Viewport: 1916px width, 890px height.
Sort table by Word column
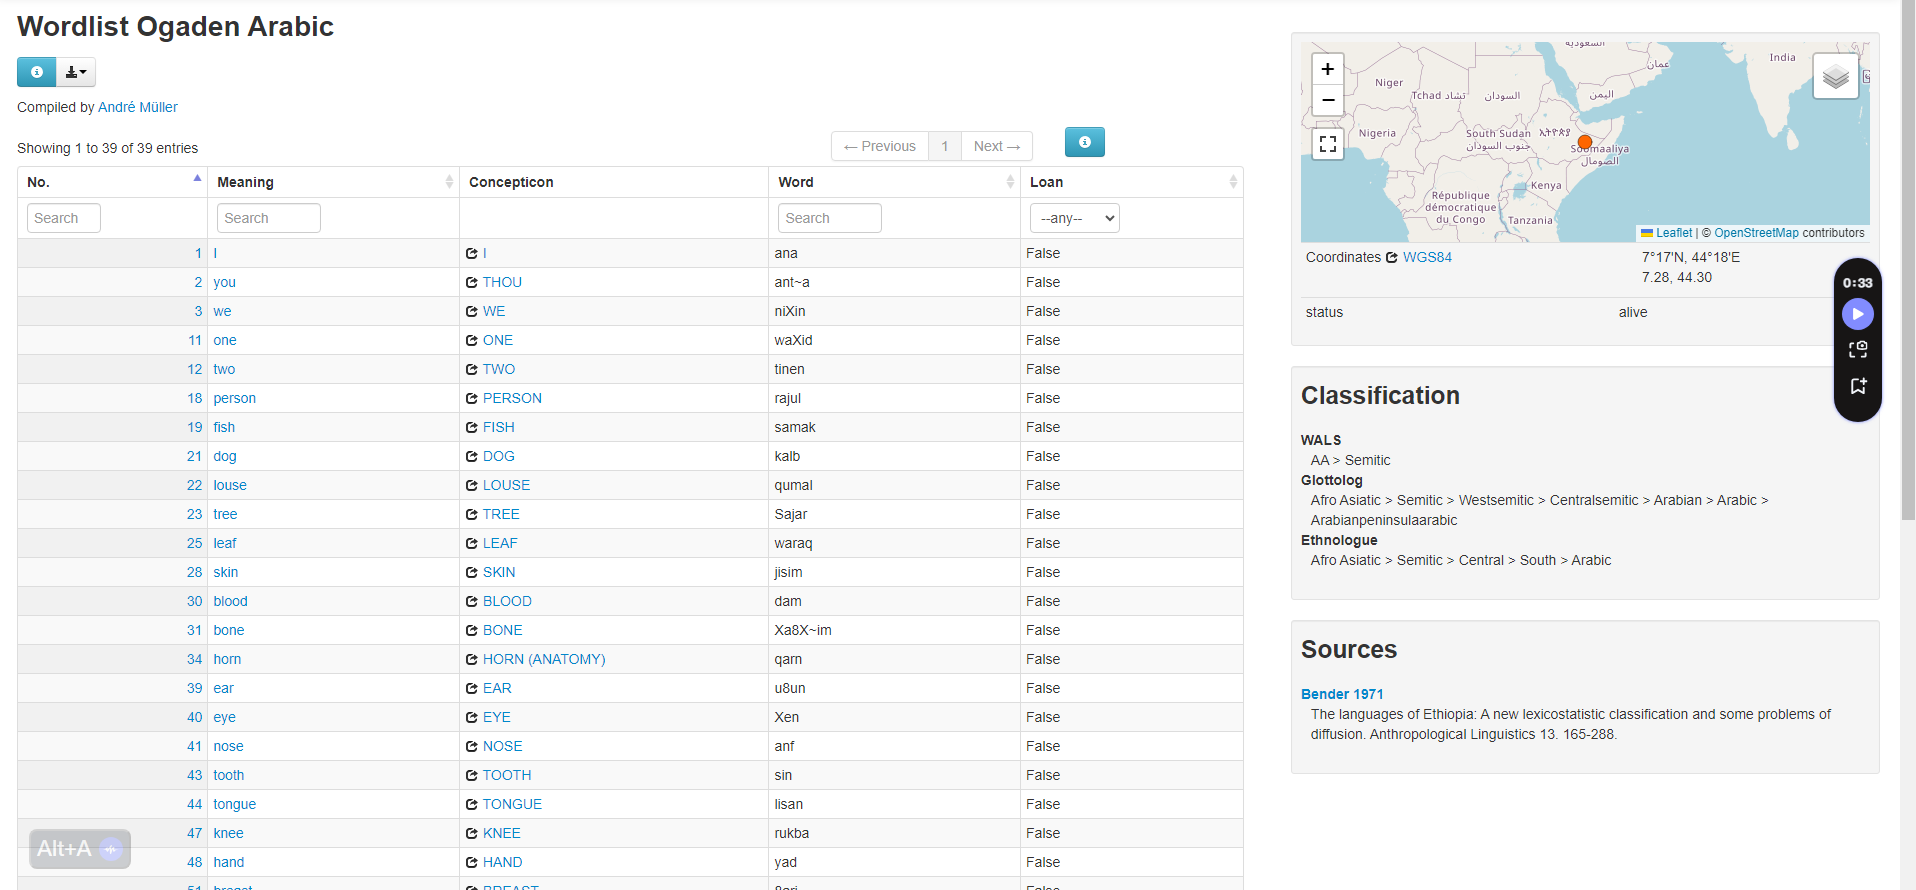pos(894,182)
